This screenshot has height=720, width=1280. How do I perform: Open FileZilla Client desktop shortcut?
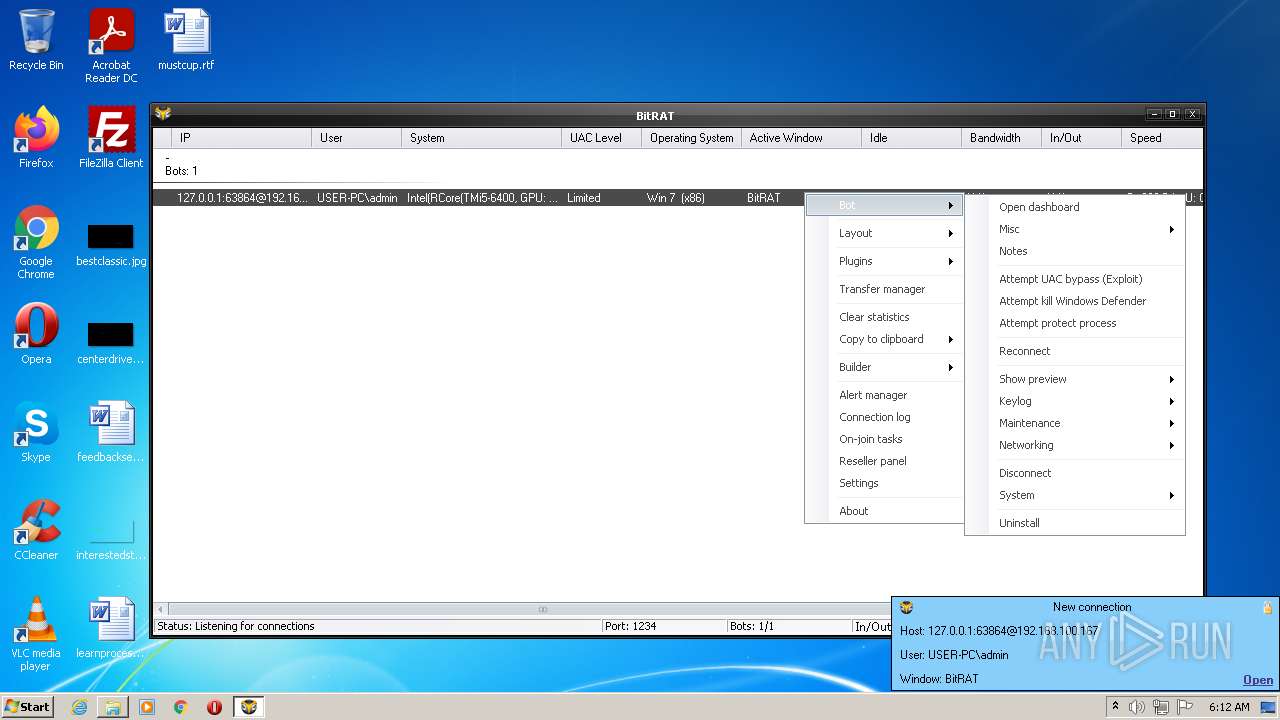111,138
